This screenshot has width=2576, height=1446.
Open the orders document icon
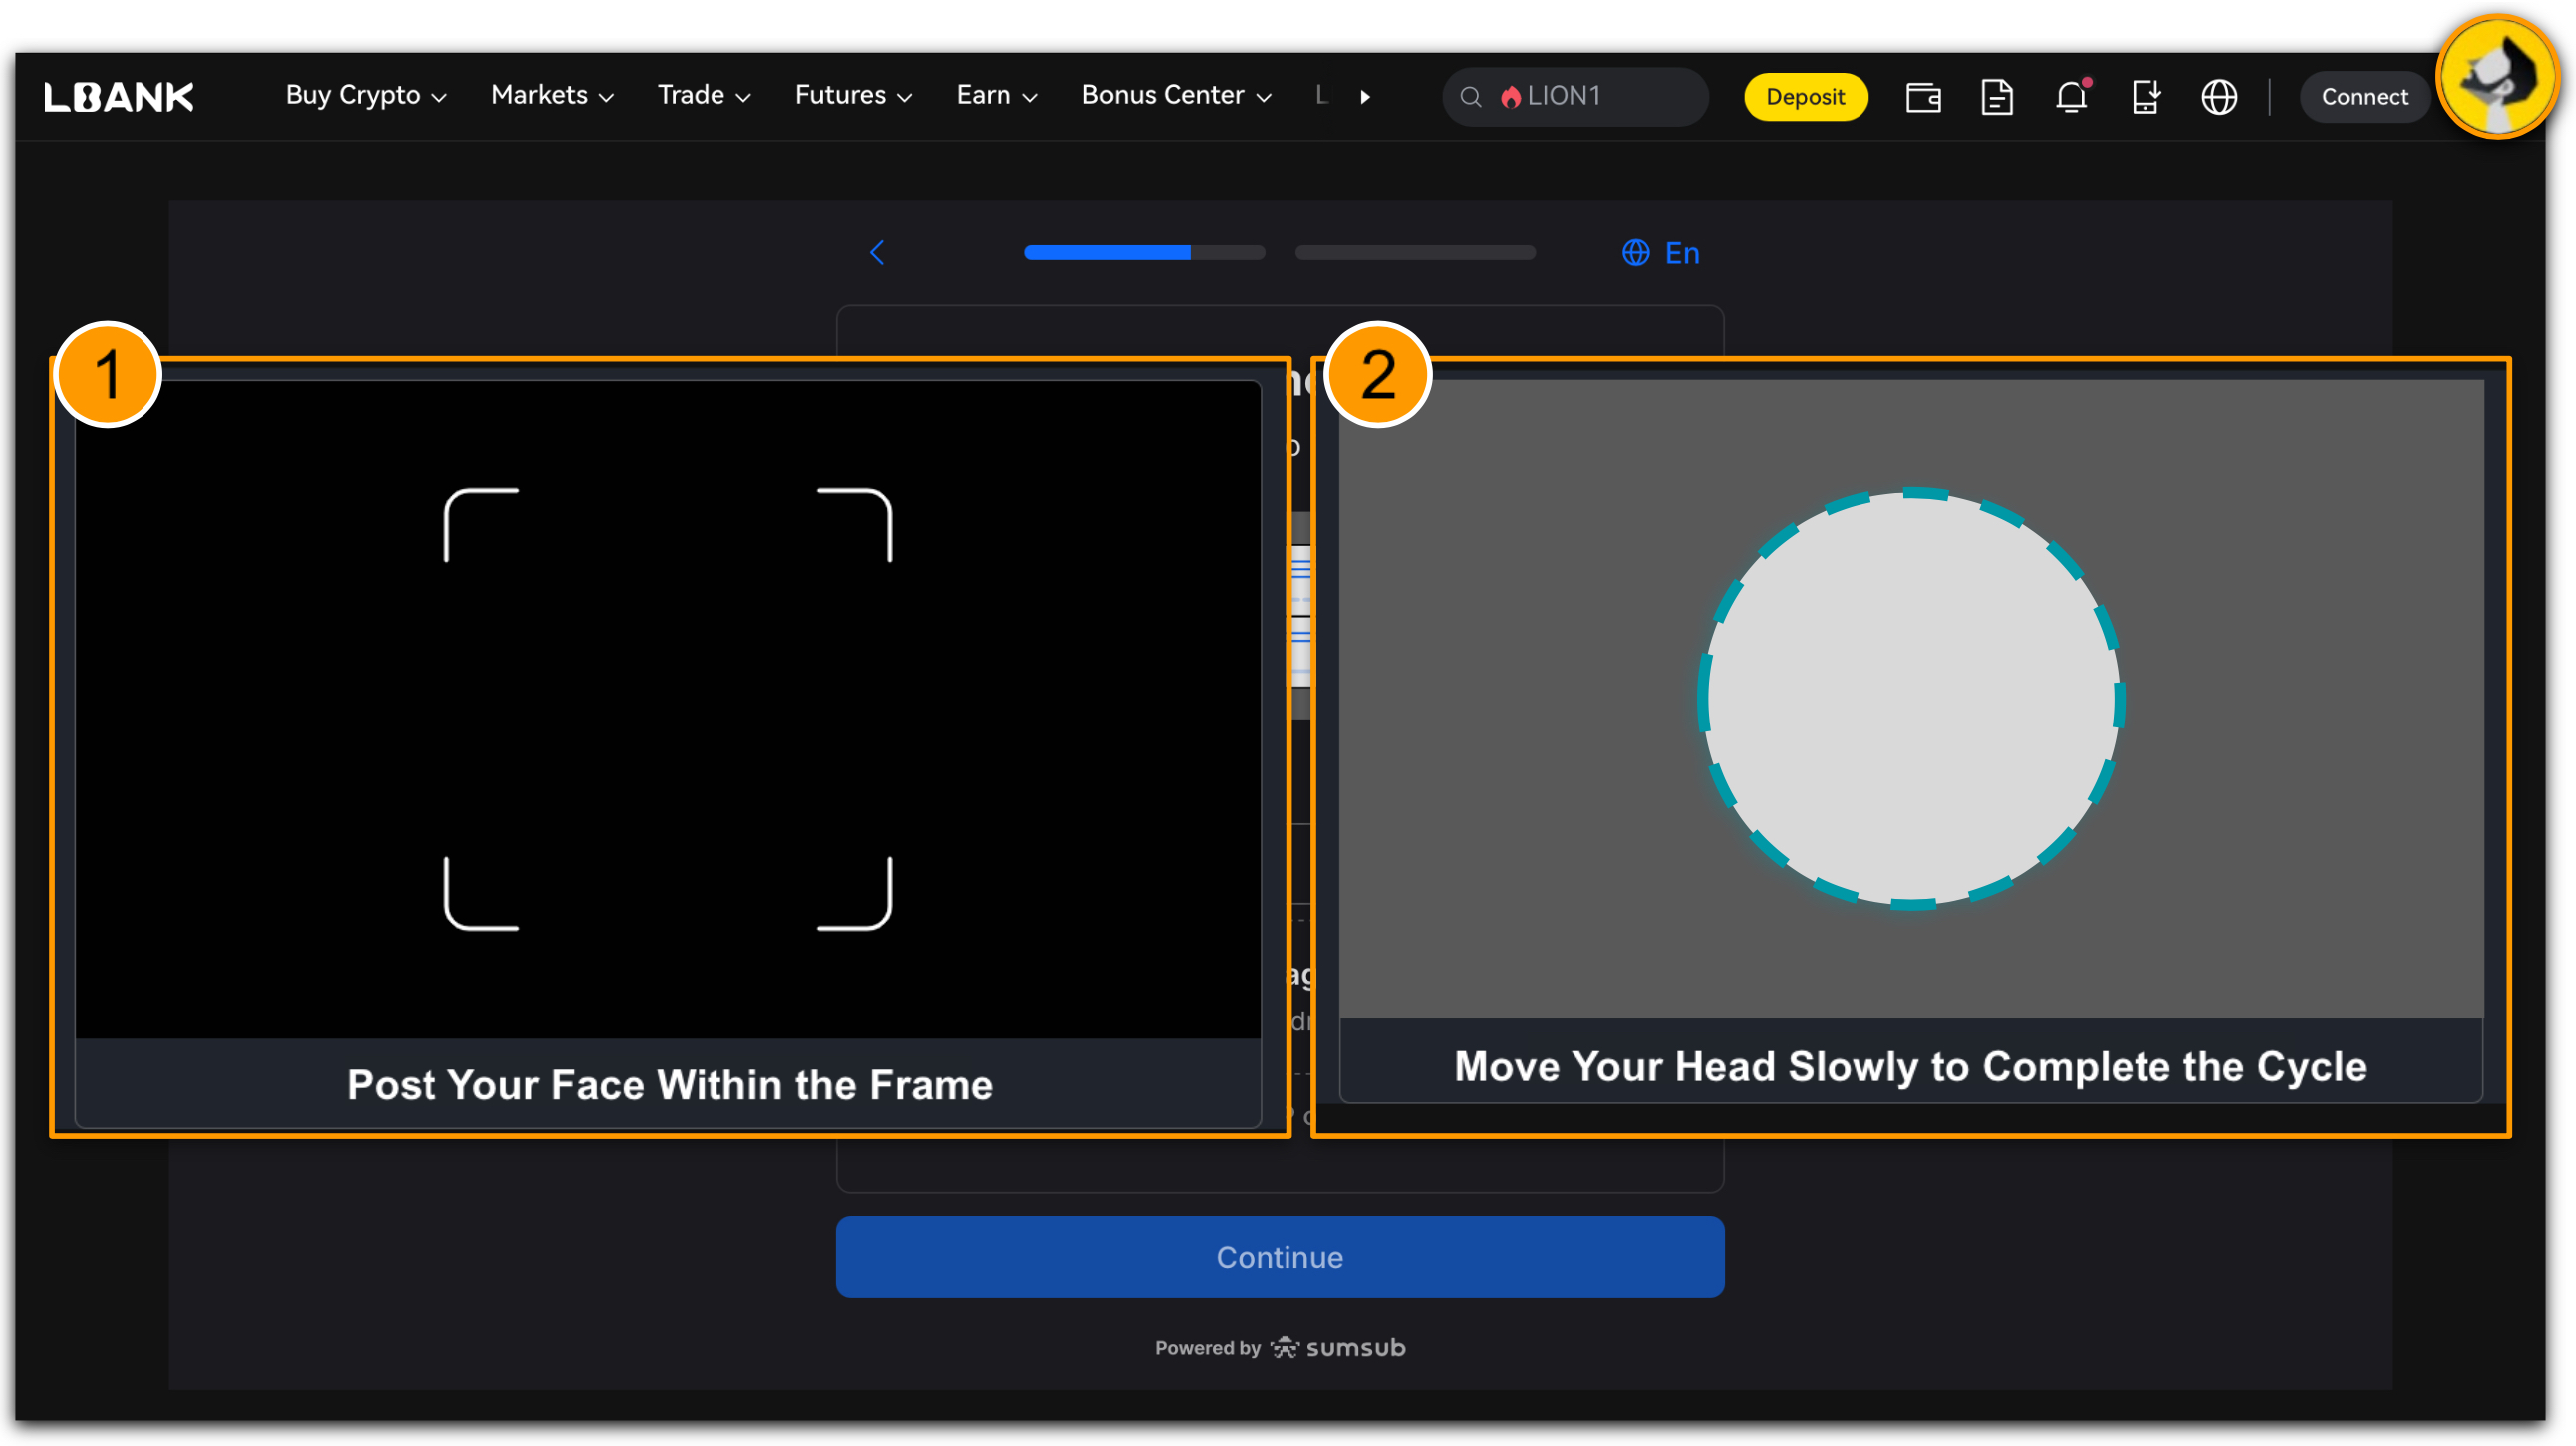1996,96
